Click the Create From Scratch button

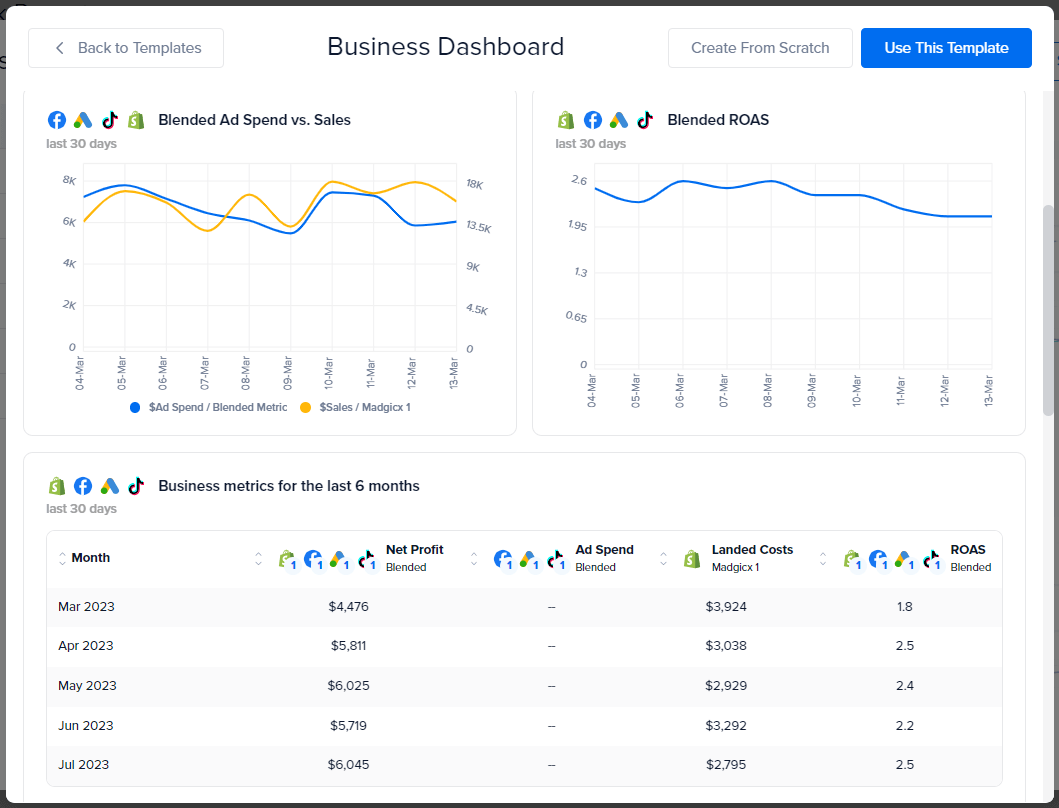[760, 47]
